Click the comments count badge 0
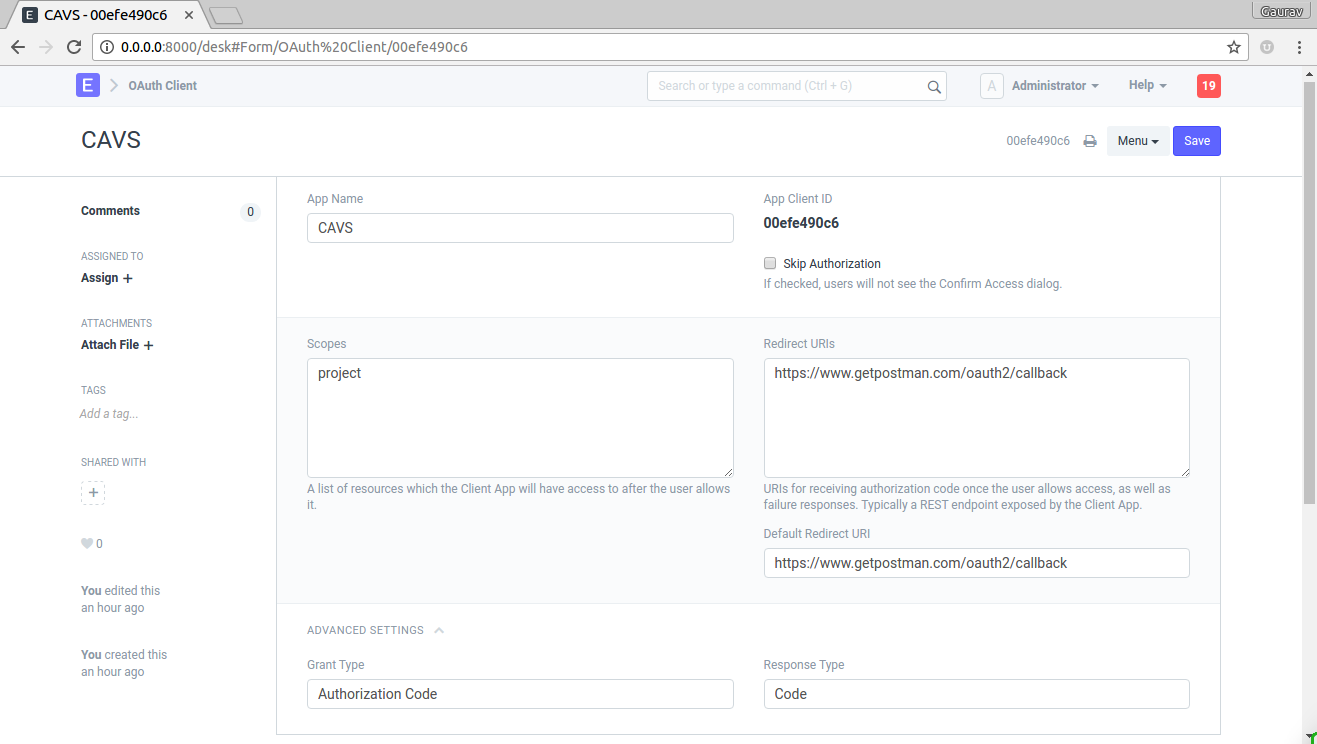Viewport: 1317px width, 744px height. pyautogui.click(x=250, y=212)
